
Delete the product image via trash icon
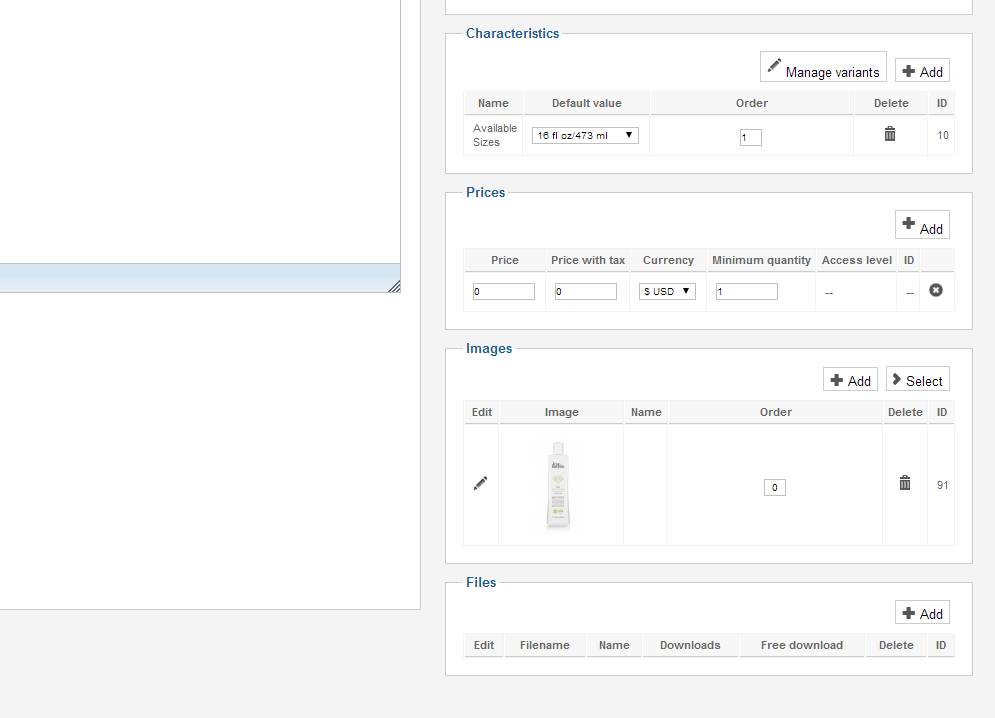(905, 483)
